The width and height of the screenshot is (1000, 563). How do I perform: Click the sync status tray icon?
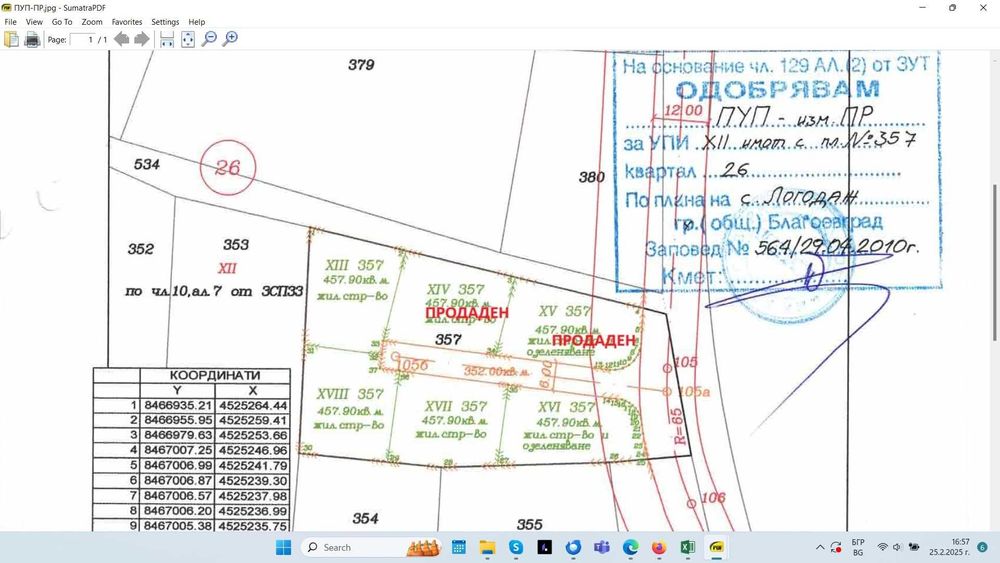(836, 547)
